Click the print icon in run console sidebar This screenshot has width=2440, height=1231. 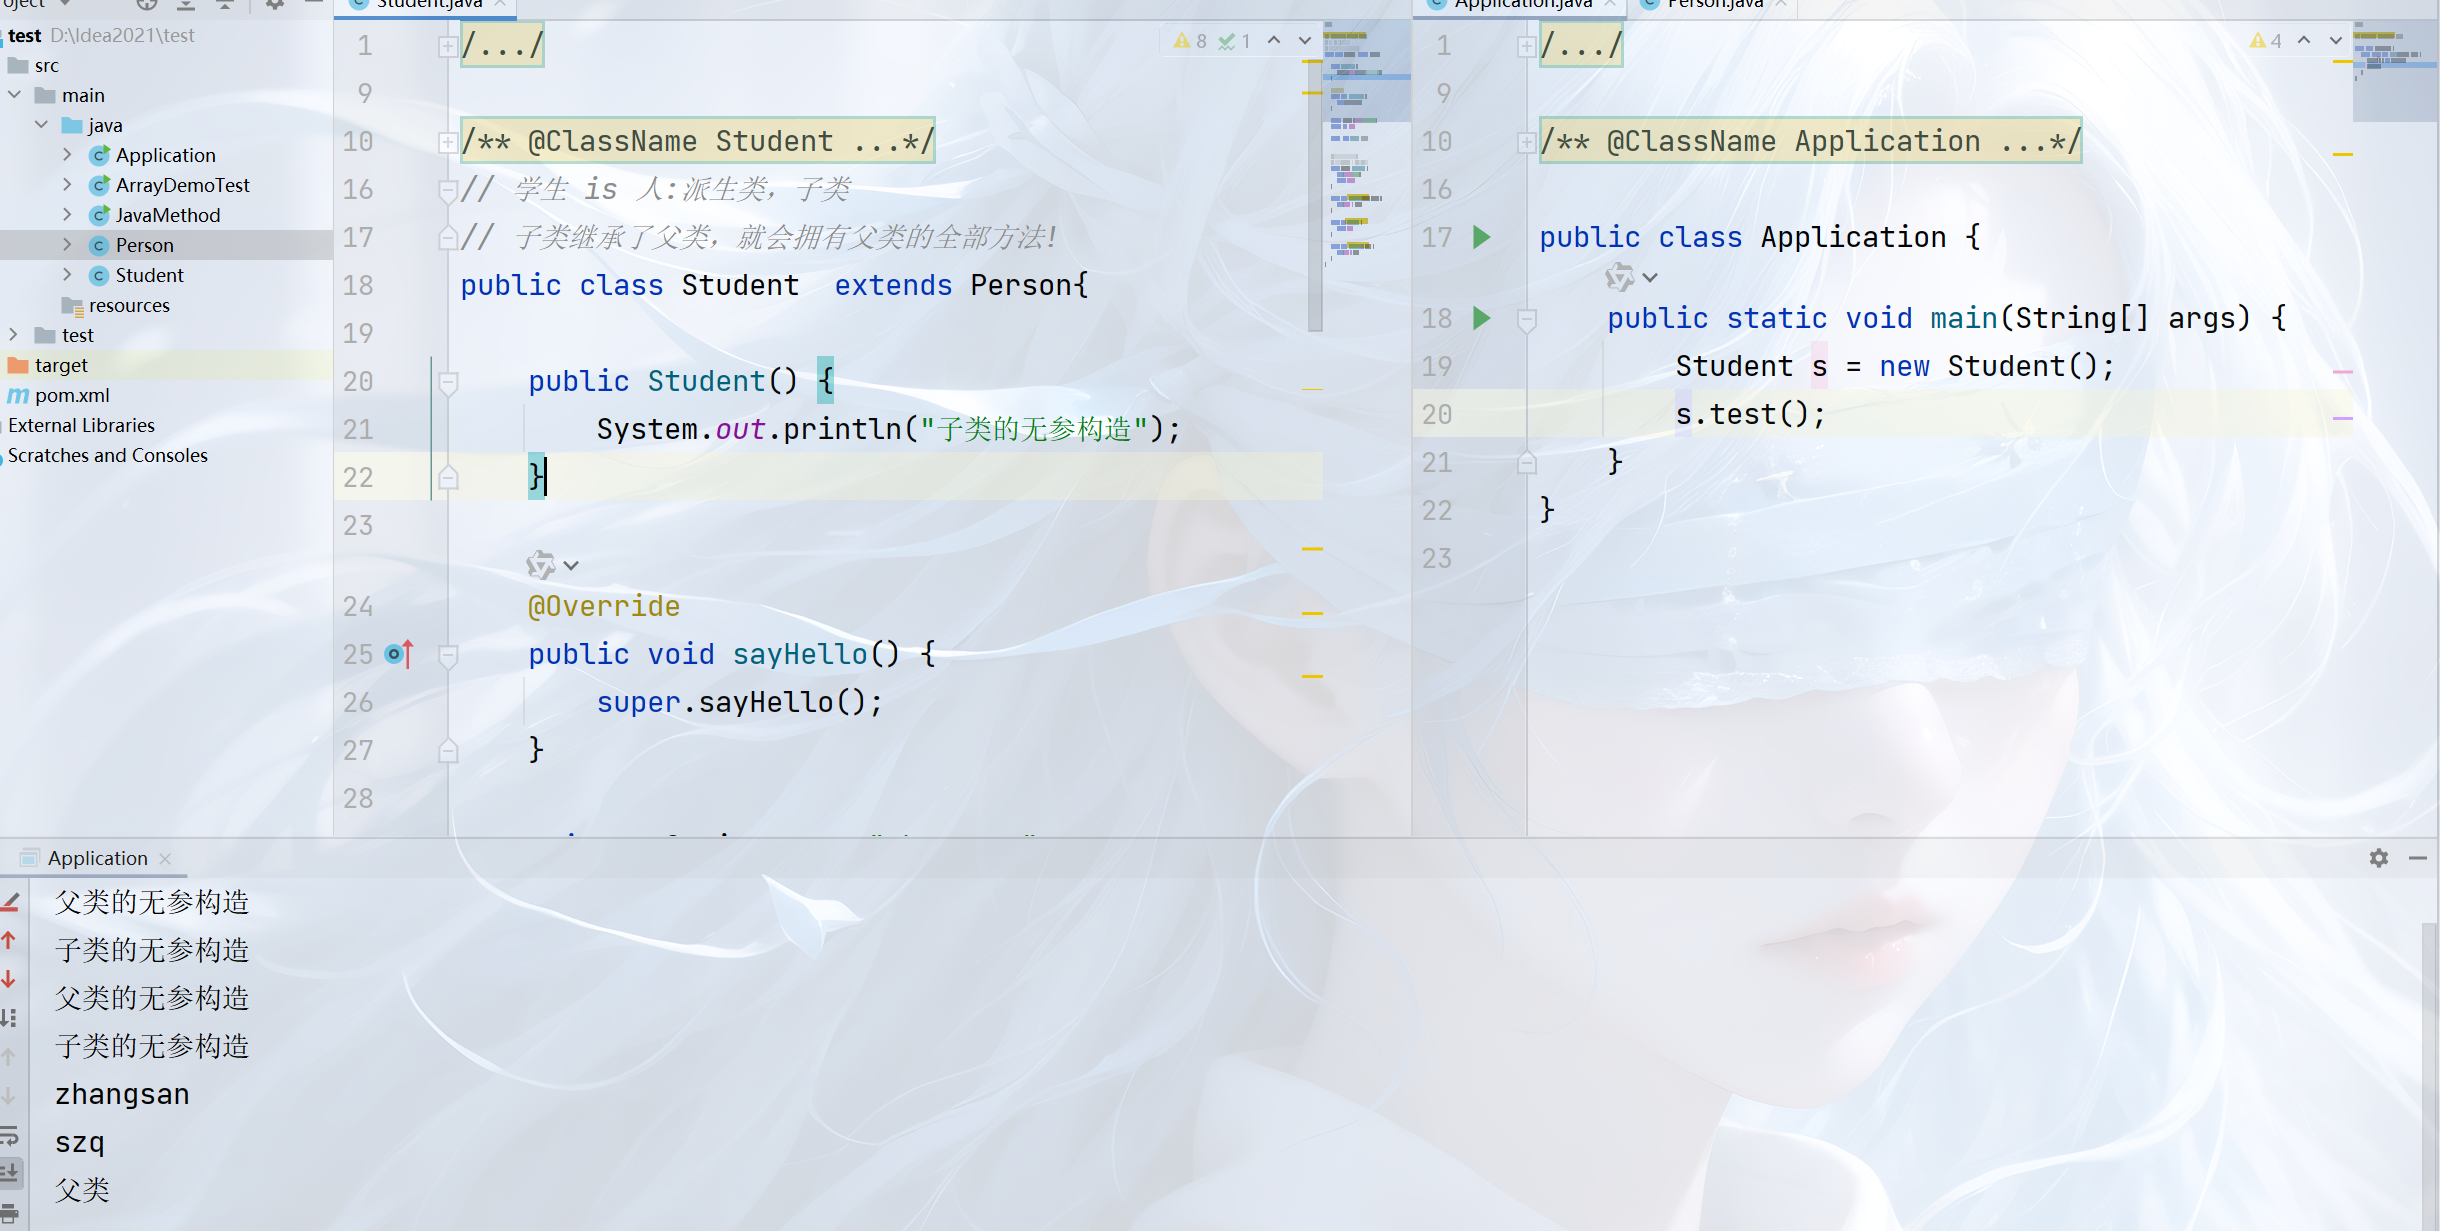[10, 1212]
